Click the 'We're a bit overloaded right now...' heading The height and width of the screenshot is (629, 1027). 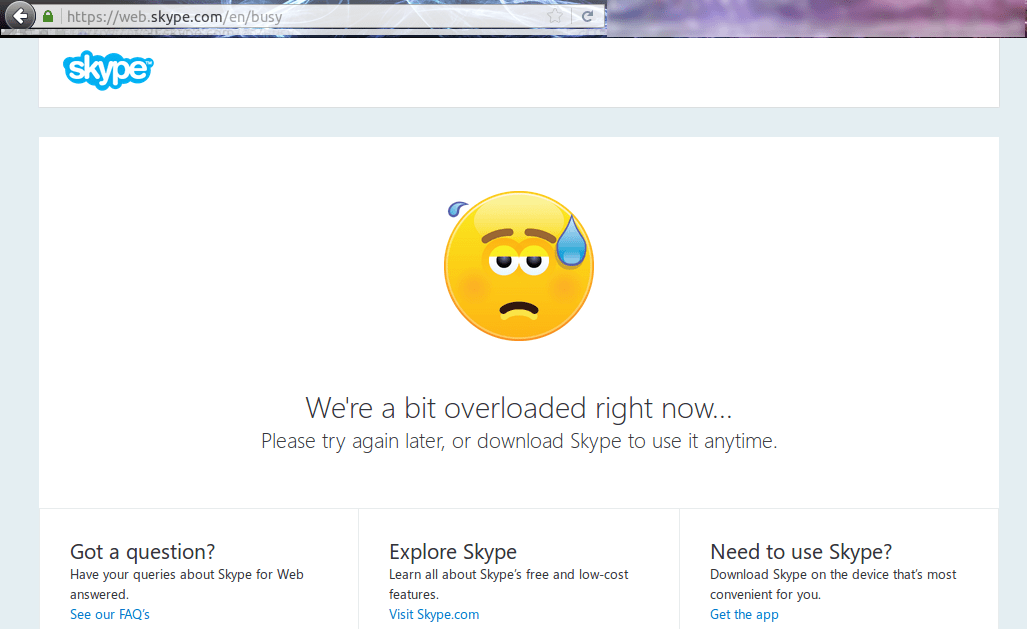[x=519, y=408]
